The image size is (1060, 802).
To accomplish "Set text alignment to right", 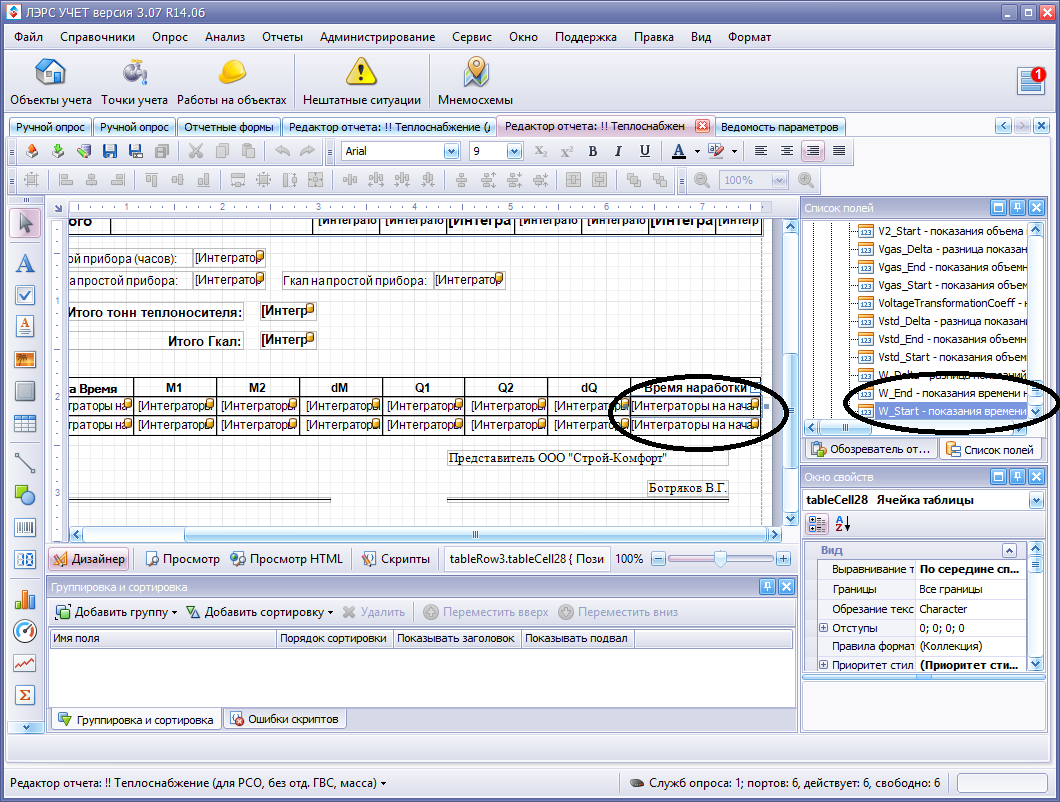I will (x=813, y=151).
